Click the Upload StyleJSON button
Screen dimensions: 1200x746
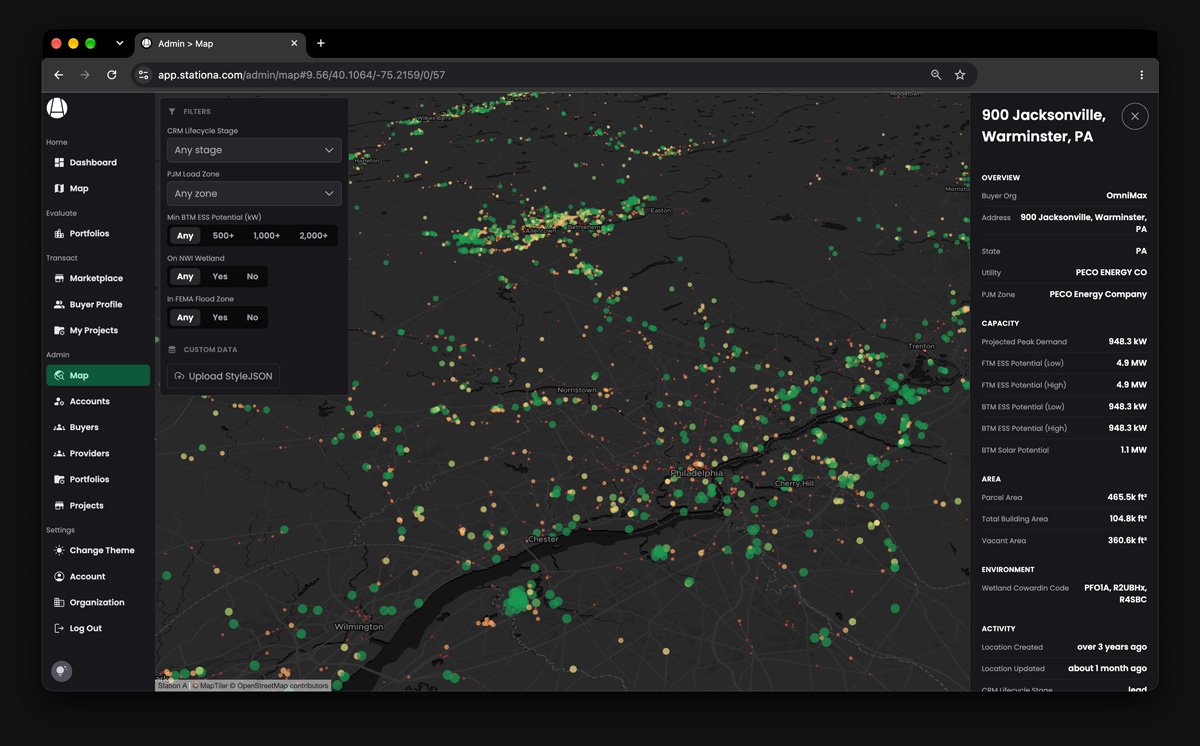click(x=223, y=376)
